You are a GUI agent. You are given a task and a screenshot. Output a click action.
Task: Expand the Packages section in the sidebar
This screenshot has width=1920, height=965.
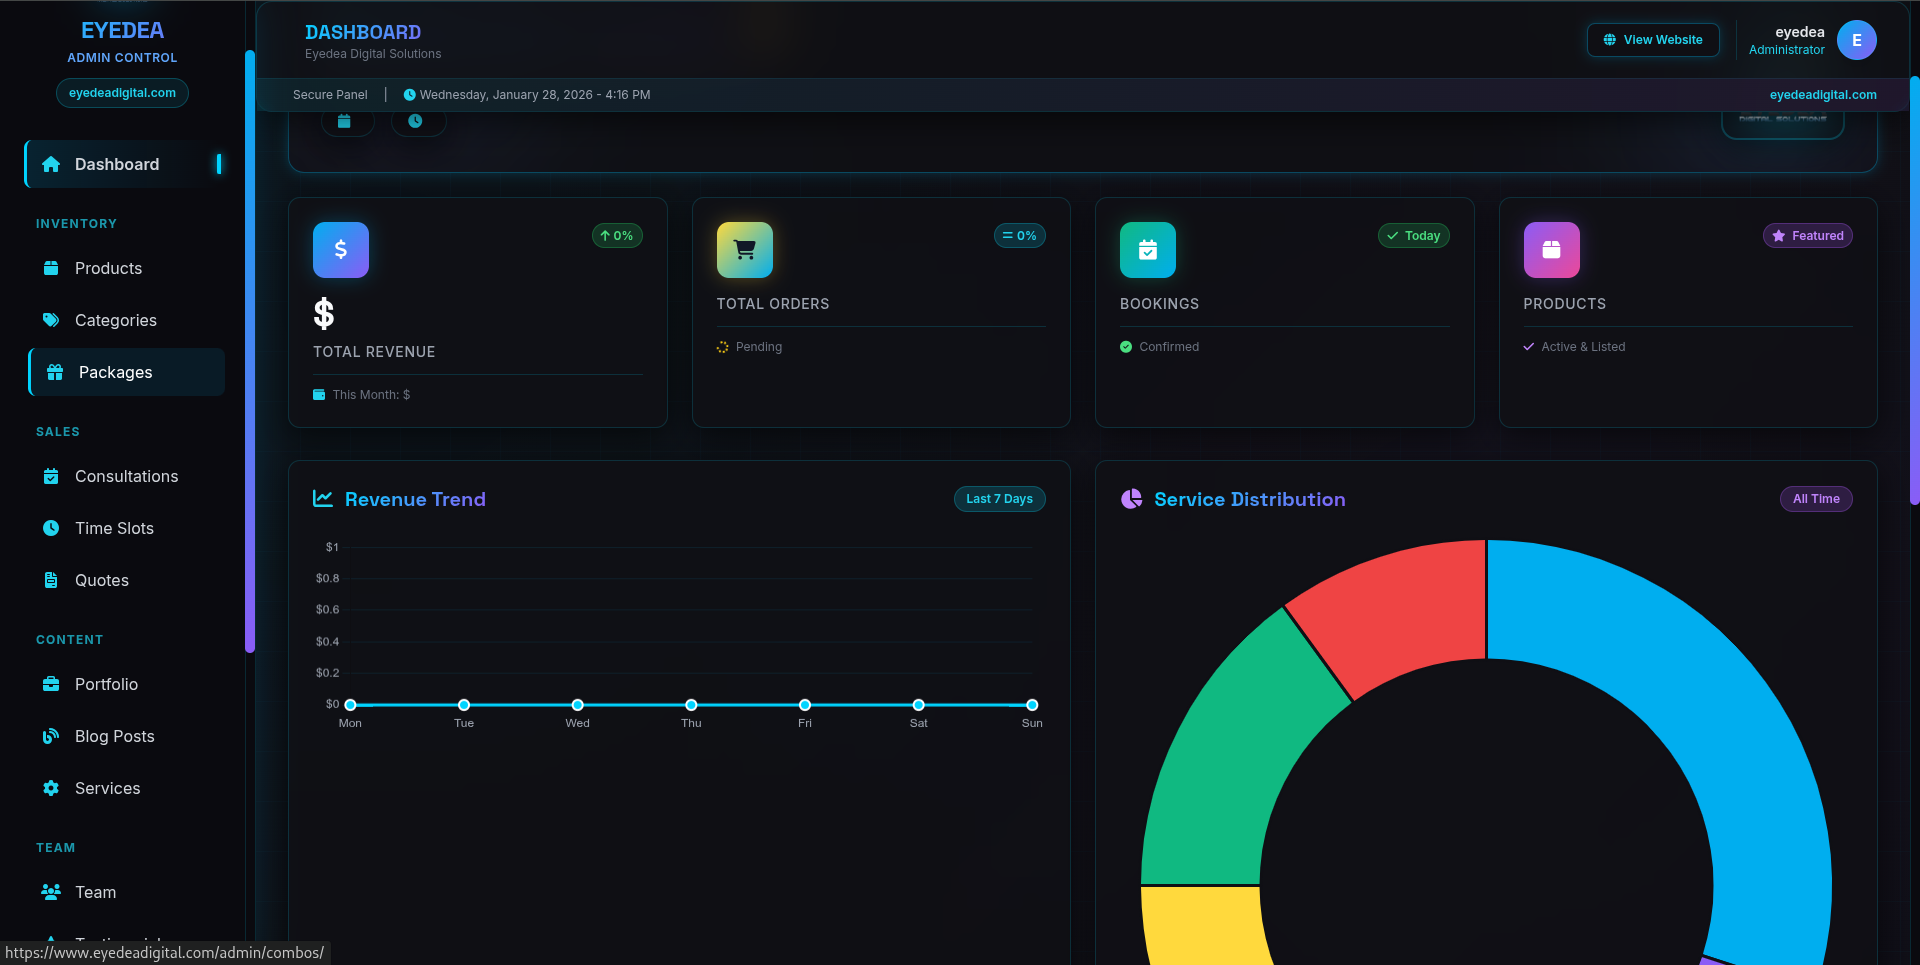[x=116, y=371]
